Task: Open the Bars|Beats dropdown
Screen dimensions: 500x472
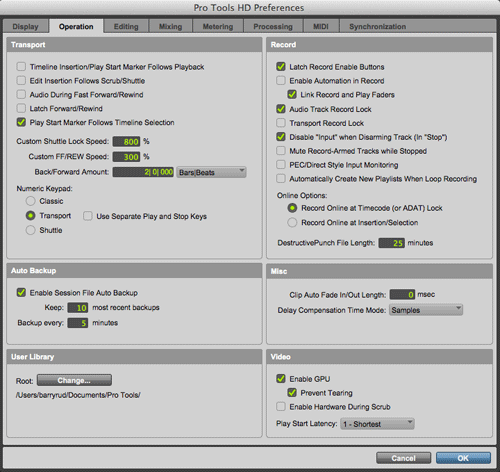Action: (211, 172)
